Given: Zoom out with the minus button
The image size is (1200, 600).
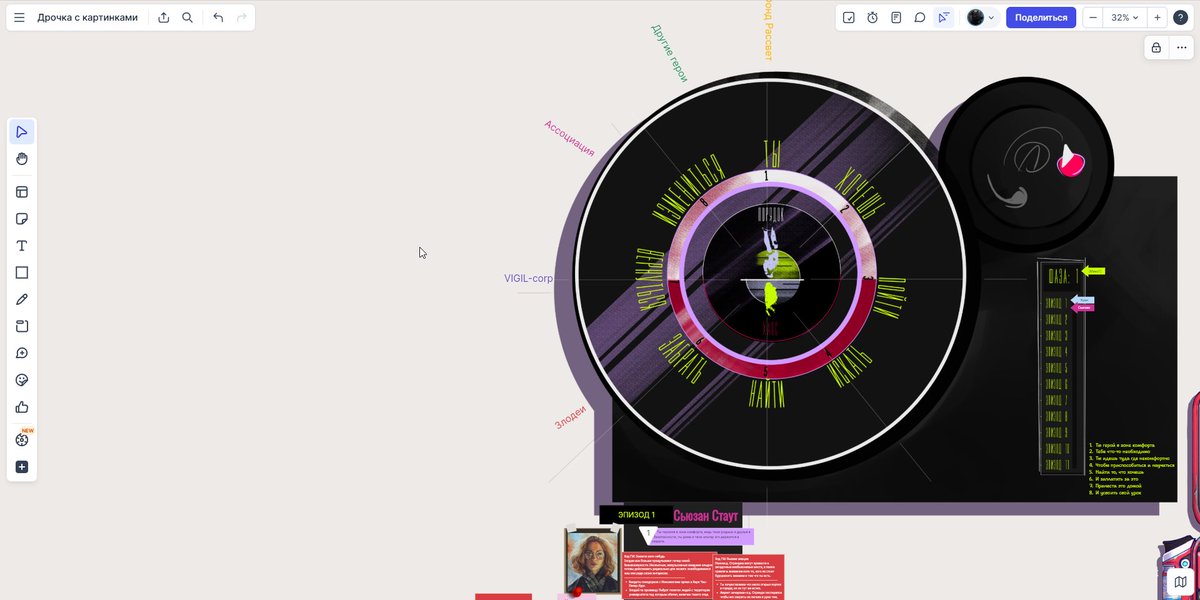Looking at the screenshot, I should point(1093,18).
